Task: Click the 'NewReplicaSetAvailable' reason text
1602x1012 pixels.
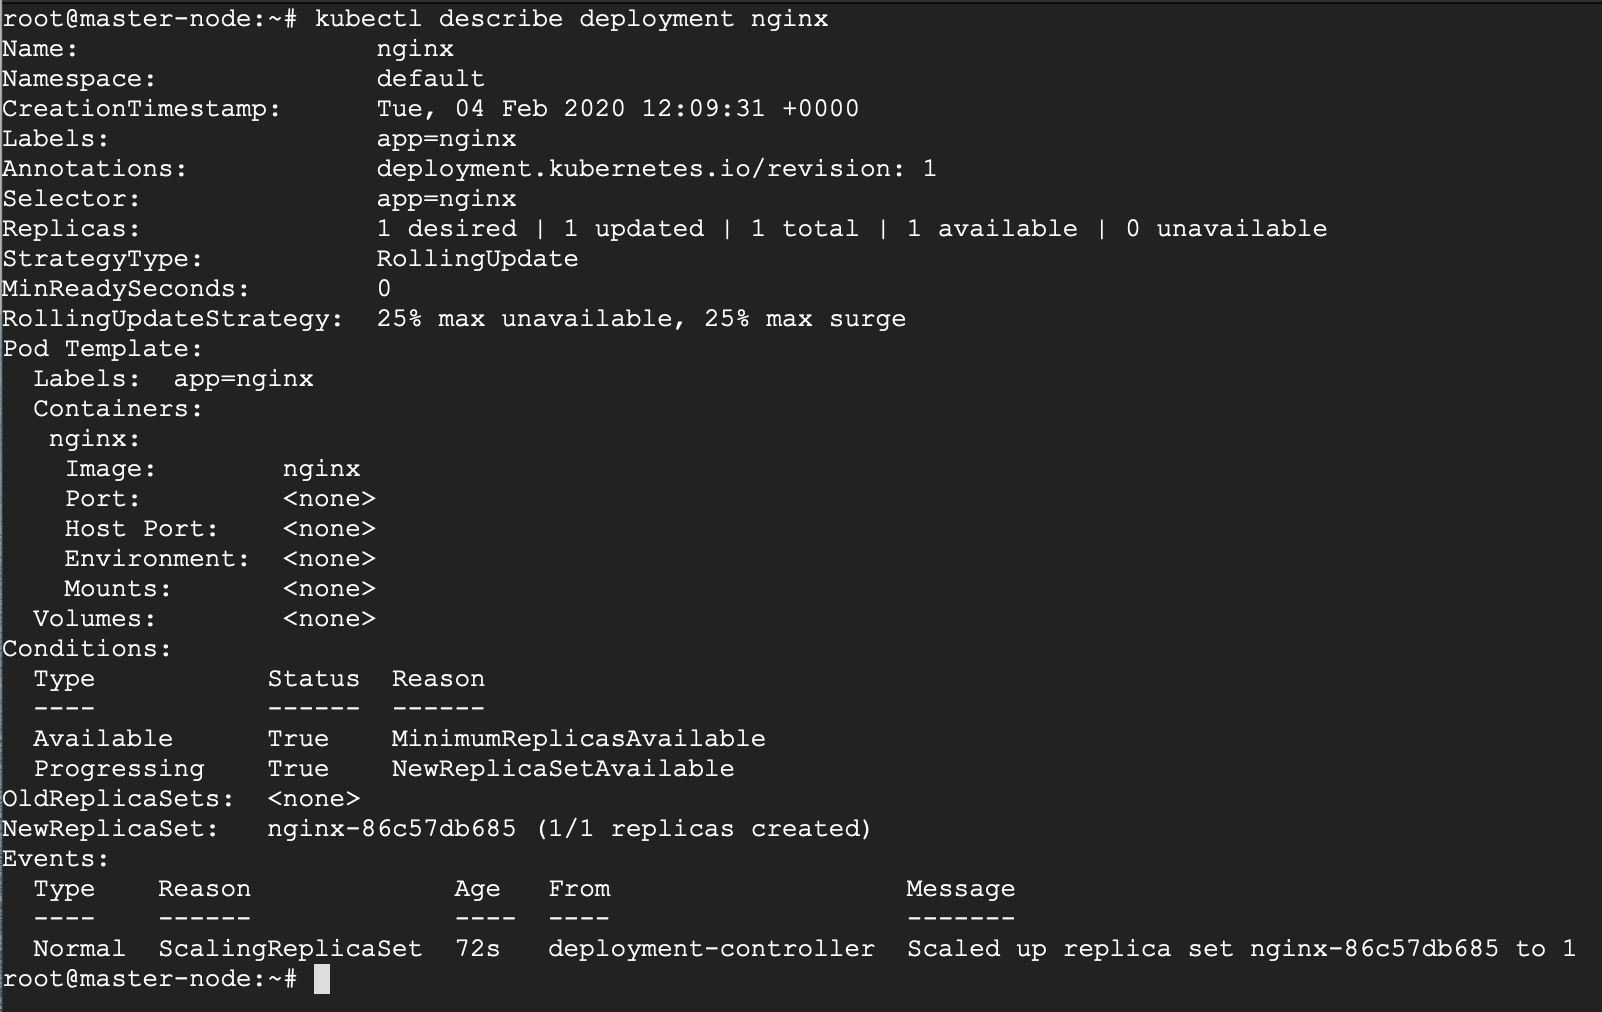Action: pyautogui.click(x=562, y=769)
